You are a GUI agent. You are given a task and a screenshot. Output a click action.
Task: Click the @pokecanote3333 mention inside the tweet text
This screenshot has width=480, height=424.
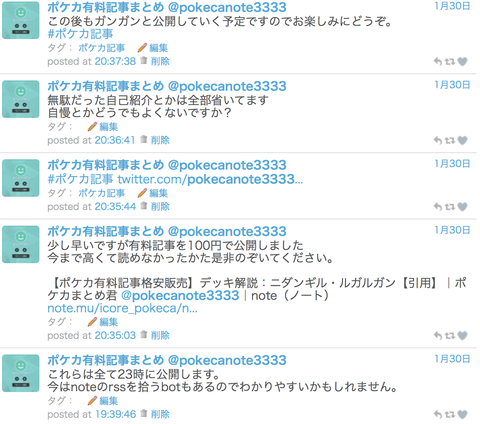(x=180, y=296)
